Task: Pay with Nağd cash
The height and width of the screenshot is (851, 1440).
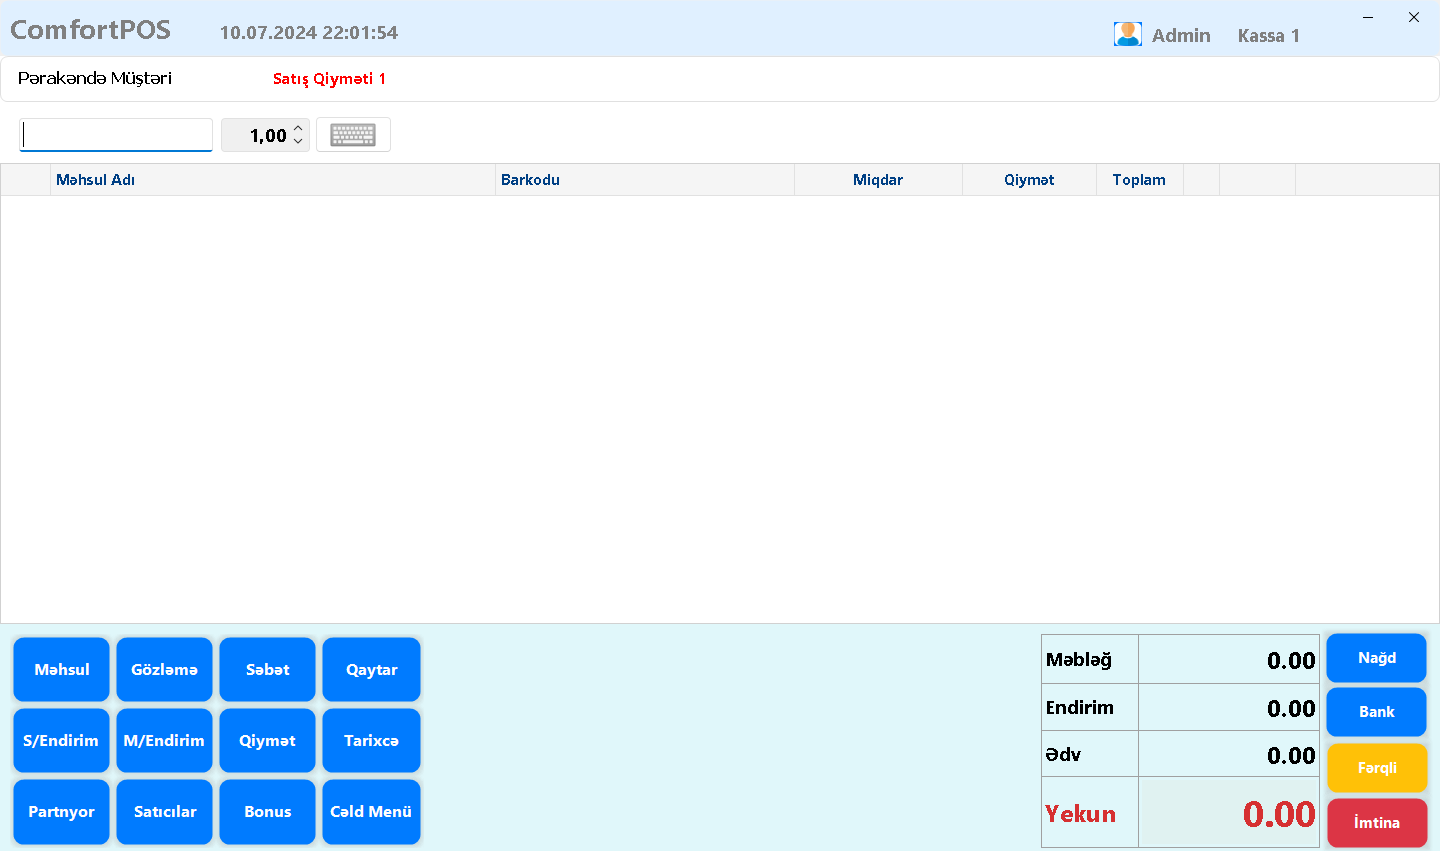Action: [x=1377, y=658]
